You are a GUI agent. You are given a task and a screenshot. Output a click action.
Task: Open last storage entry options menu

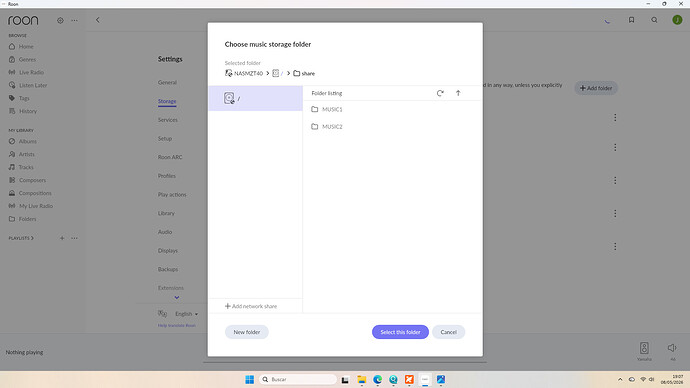click(x=615, y=246)
